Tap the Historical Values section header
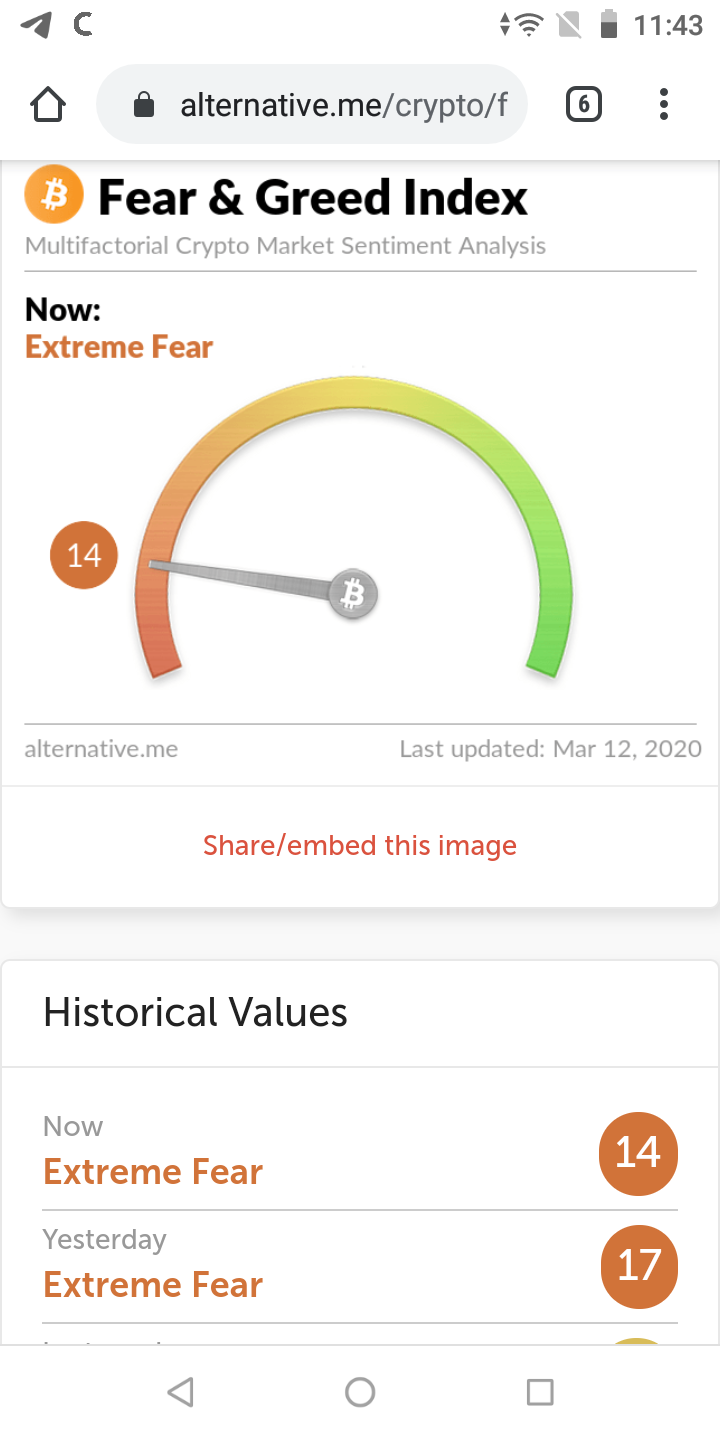This screenshot has width=720, height=1440. click(x=194, y=1012)
